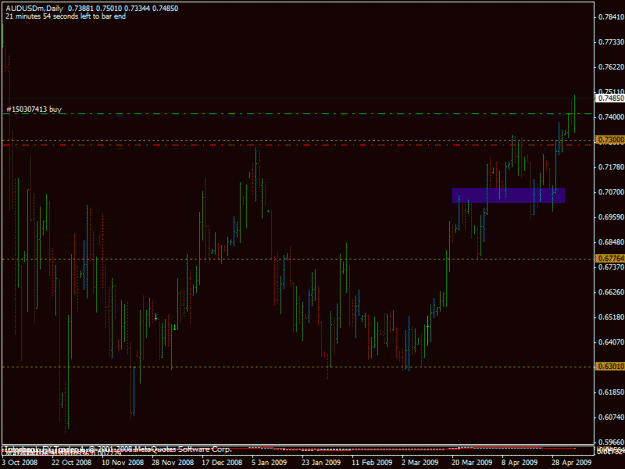Click the 0.65180 price scale value
This screenshot has width=625, height=469.
611,317
